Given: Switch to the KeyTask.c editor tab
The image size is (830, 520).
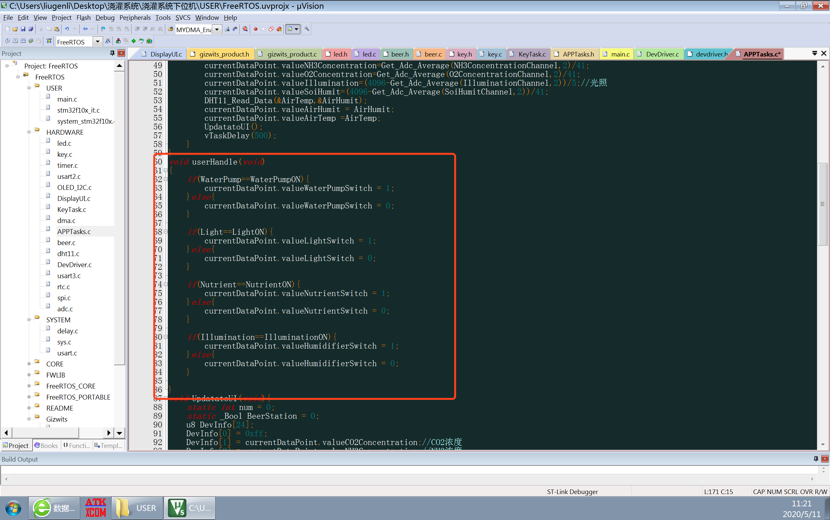Looking at the screenshot, I should point(528,54).
